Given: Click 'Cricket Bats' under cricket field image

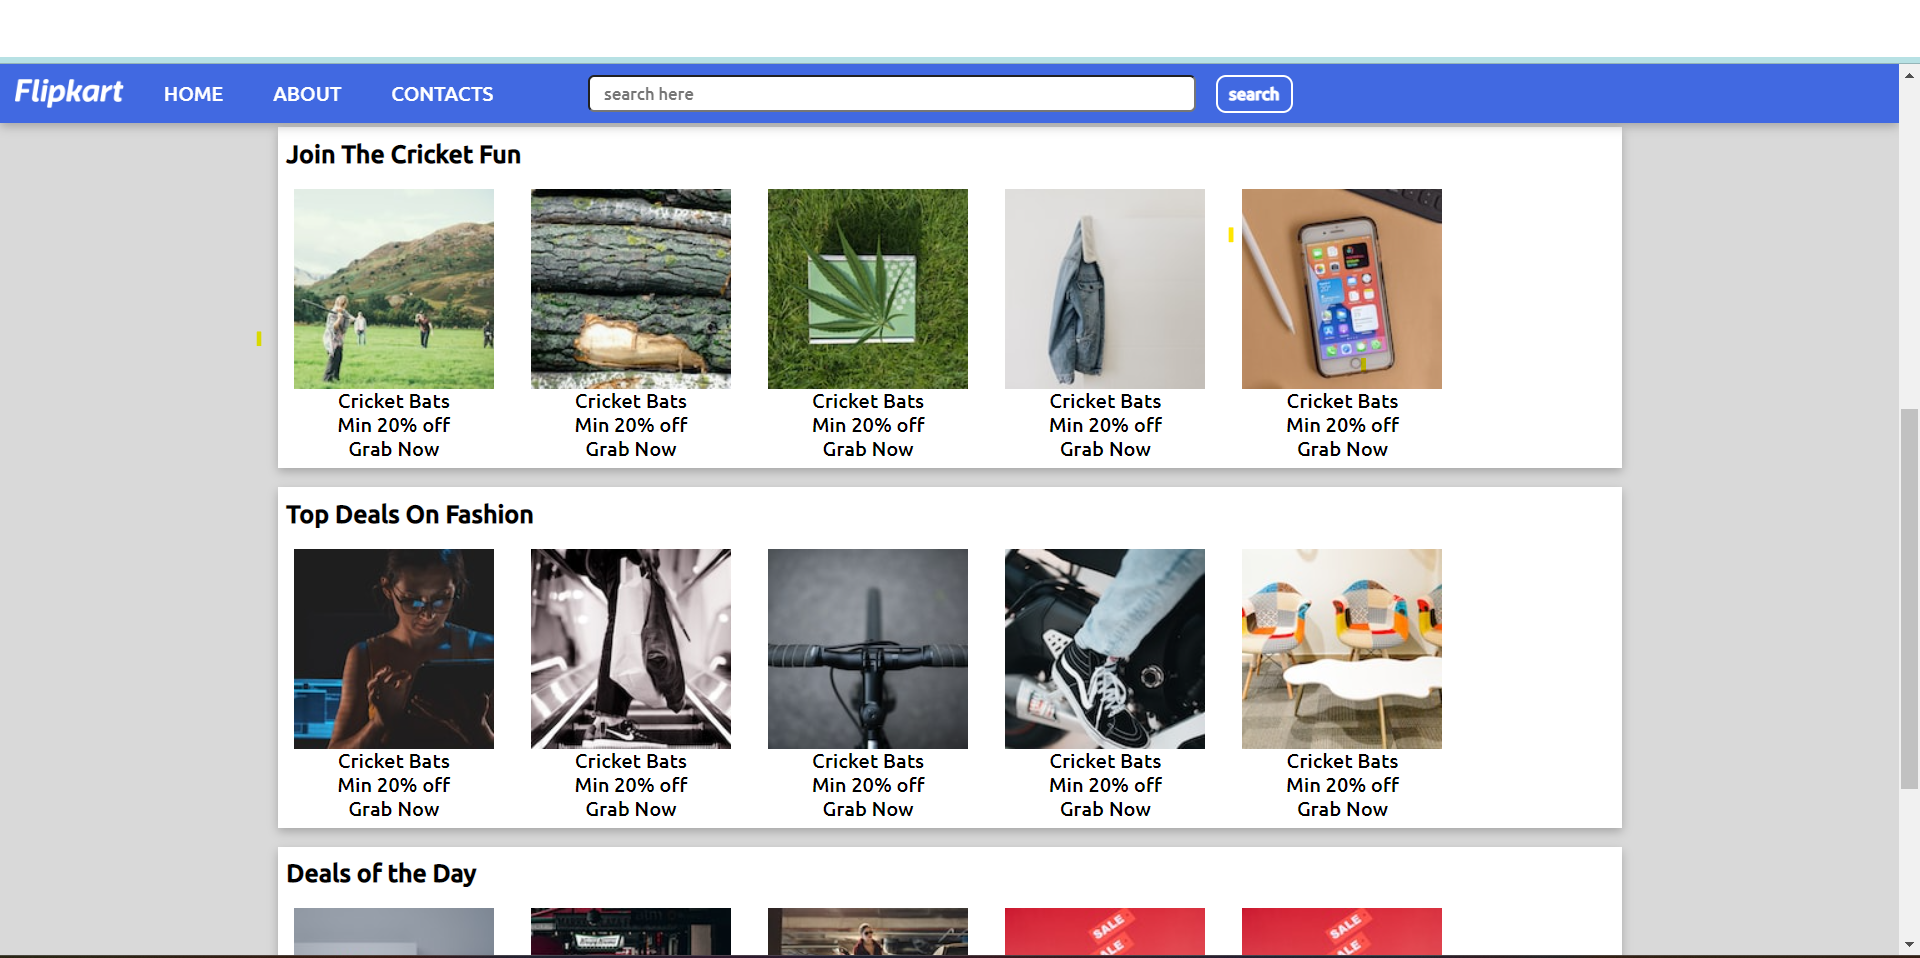Looking at the screenshot, I should pos(394,401).
